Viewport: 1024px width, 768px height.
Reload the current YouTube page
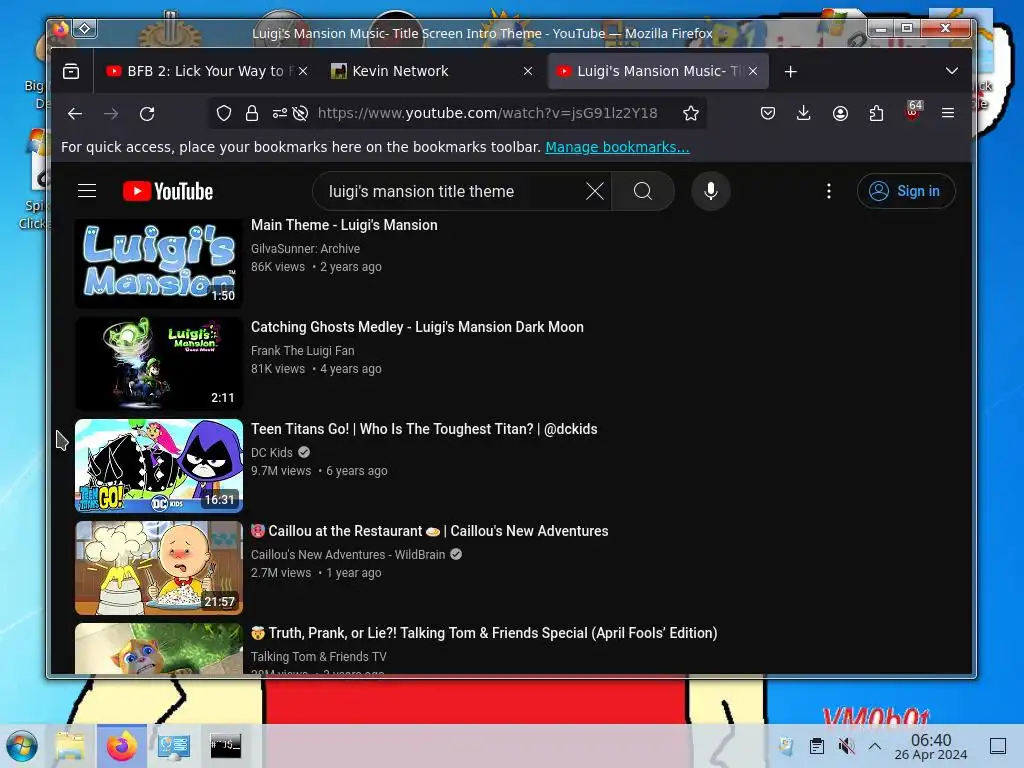147,114
